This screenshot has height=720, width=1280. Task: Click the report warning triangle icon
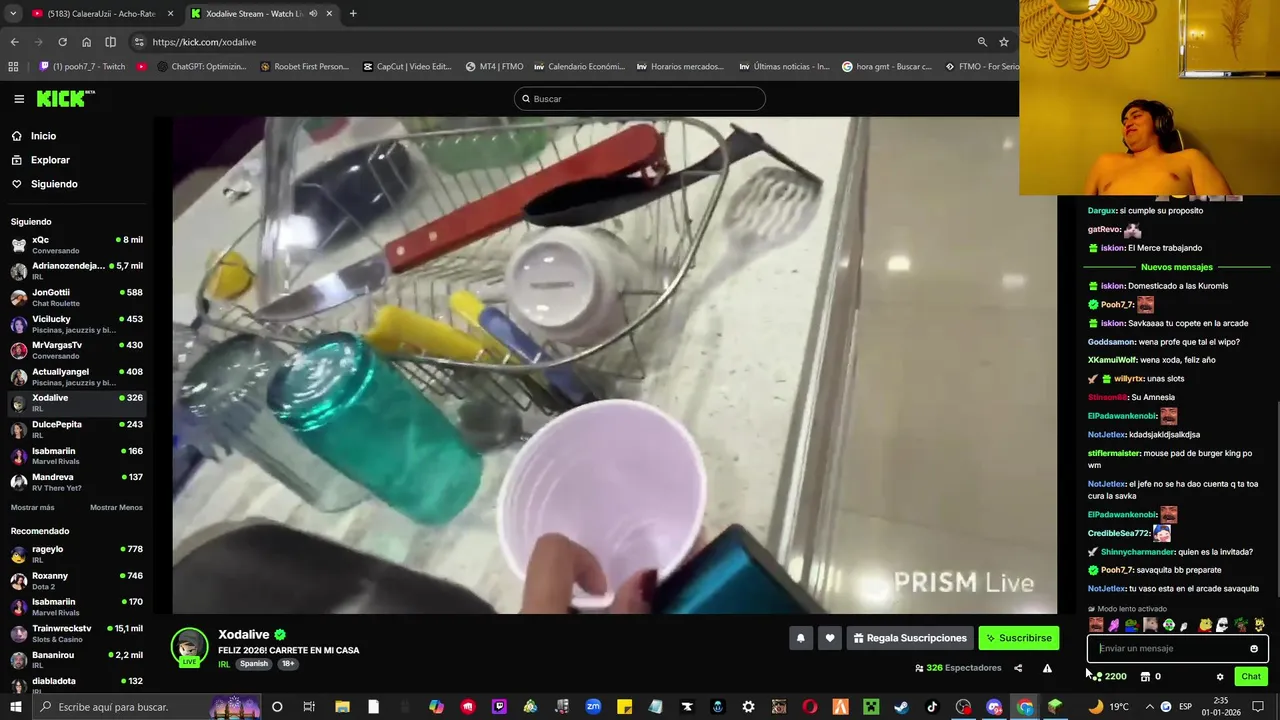[1047, 668]
